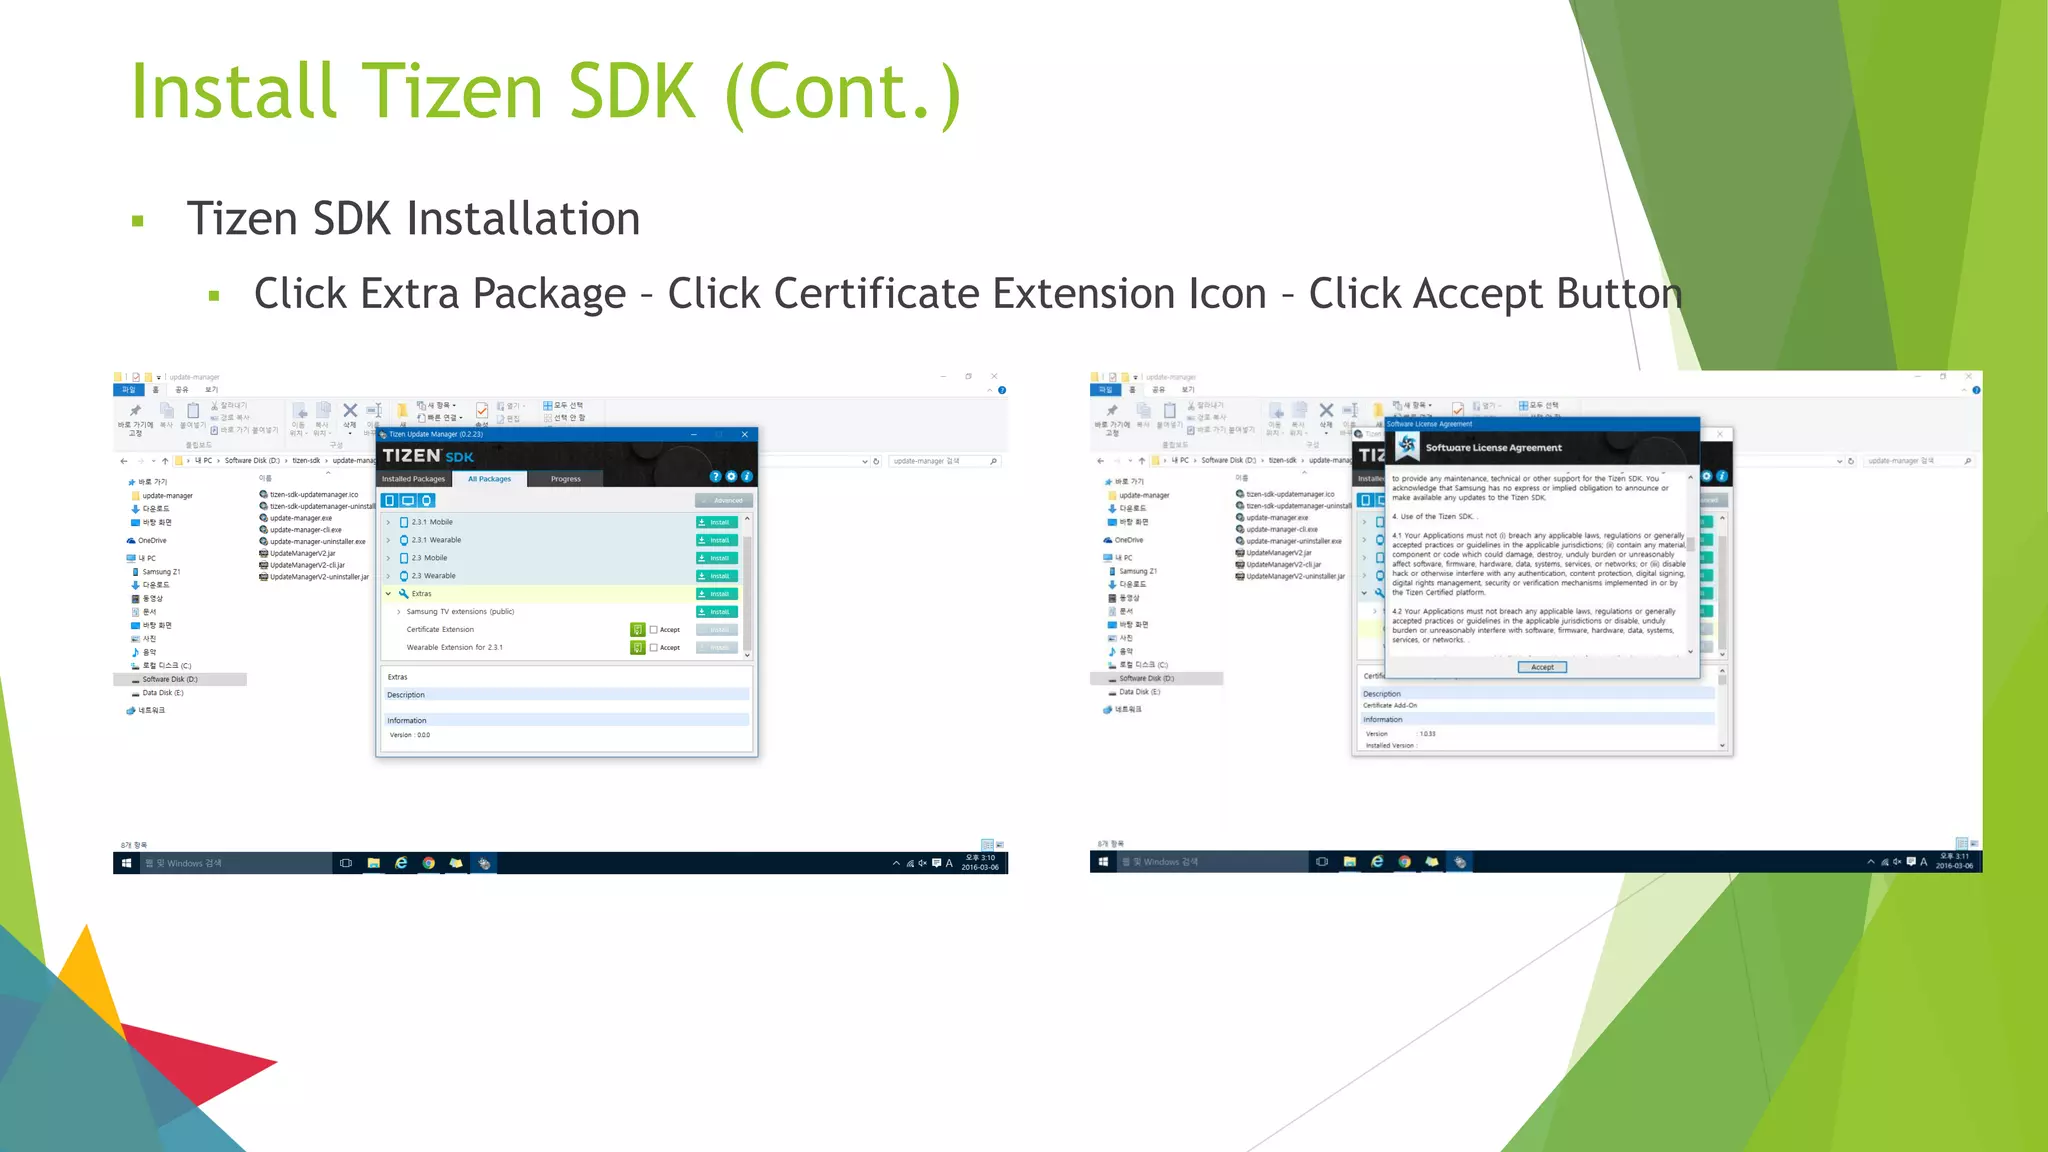Toggle mobile platform filter in left Update Manager
Image resolution: width=2048 pixels, height=1152 pixels.
390,500
